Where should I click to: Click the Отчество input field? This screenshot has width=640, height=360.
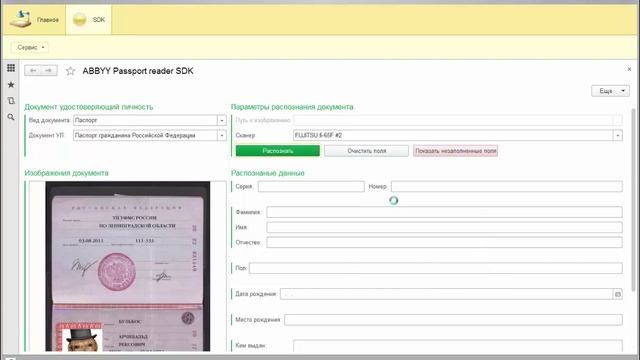444,242
